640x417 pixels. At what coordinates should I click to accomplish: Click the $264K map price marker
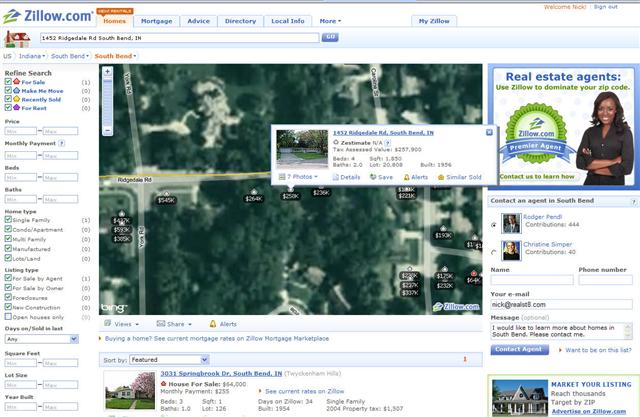254,199
